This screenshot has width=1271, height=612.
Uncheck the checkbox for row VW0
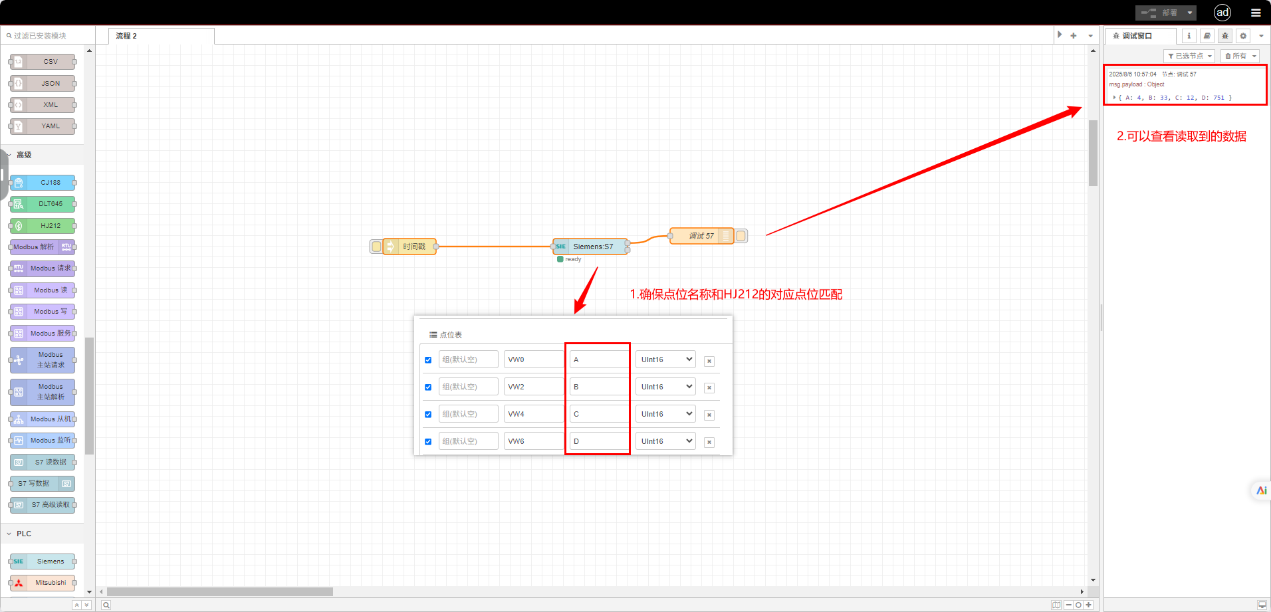(429, 360)
